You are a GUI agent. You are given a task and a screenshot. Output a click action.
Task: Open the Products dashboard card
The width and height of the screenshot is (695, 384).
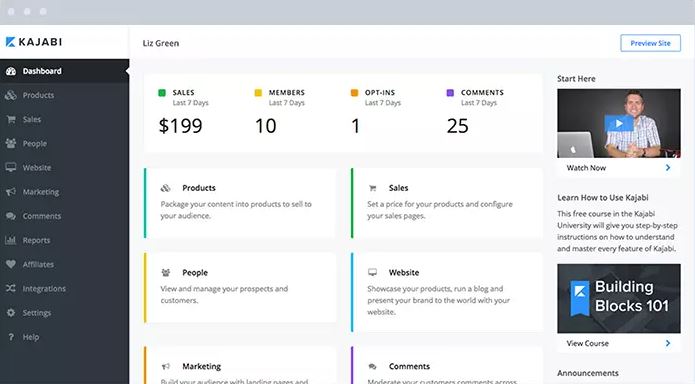240,203
